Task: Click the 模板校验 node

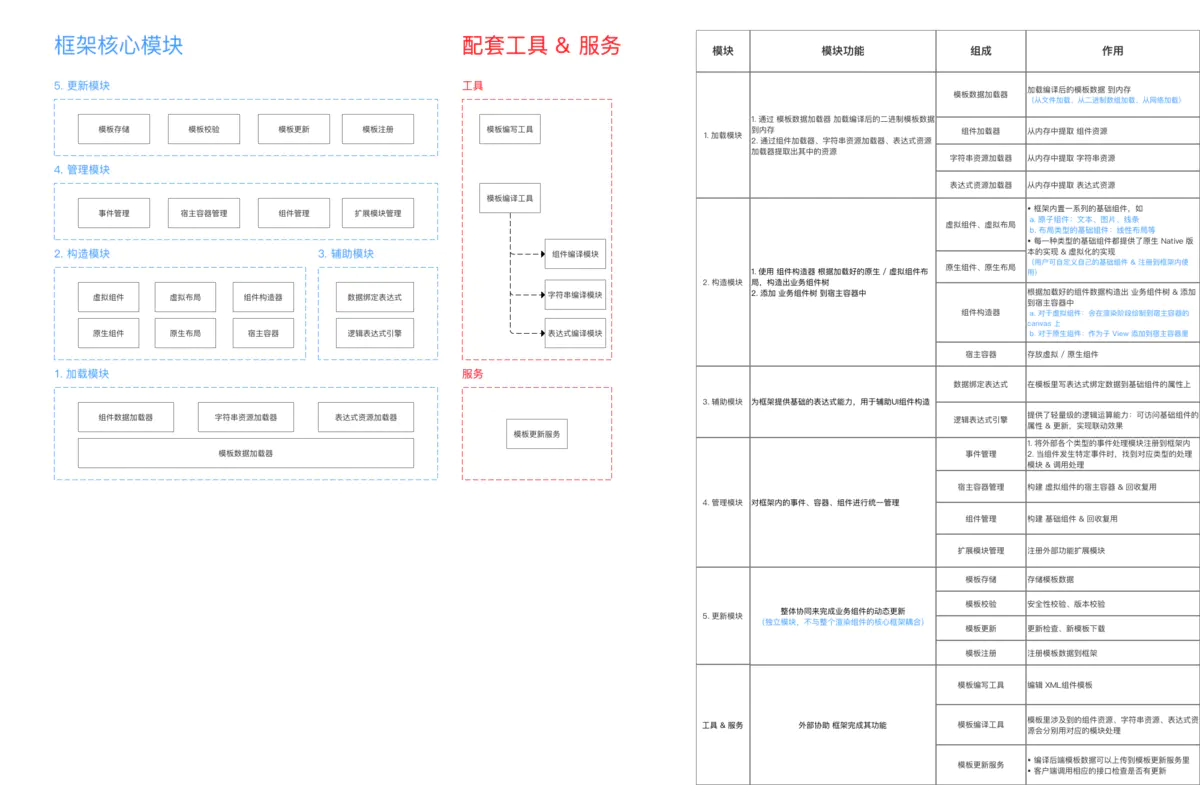Action: 202,129
